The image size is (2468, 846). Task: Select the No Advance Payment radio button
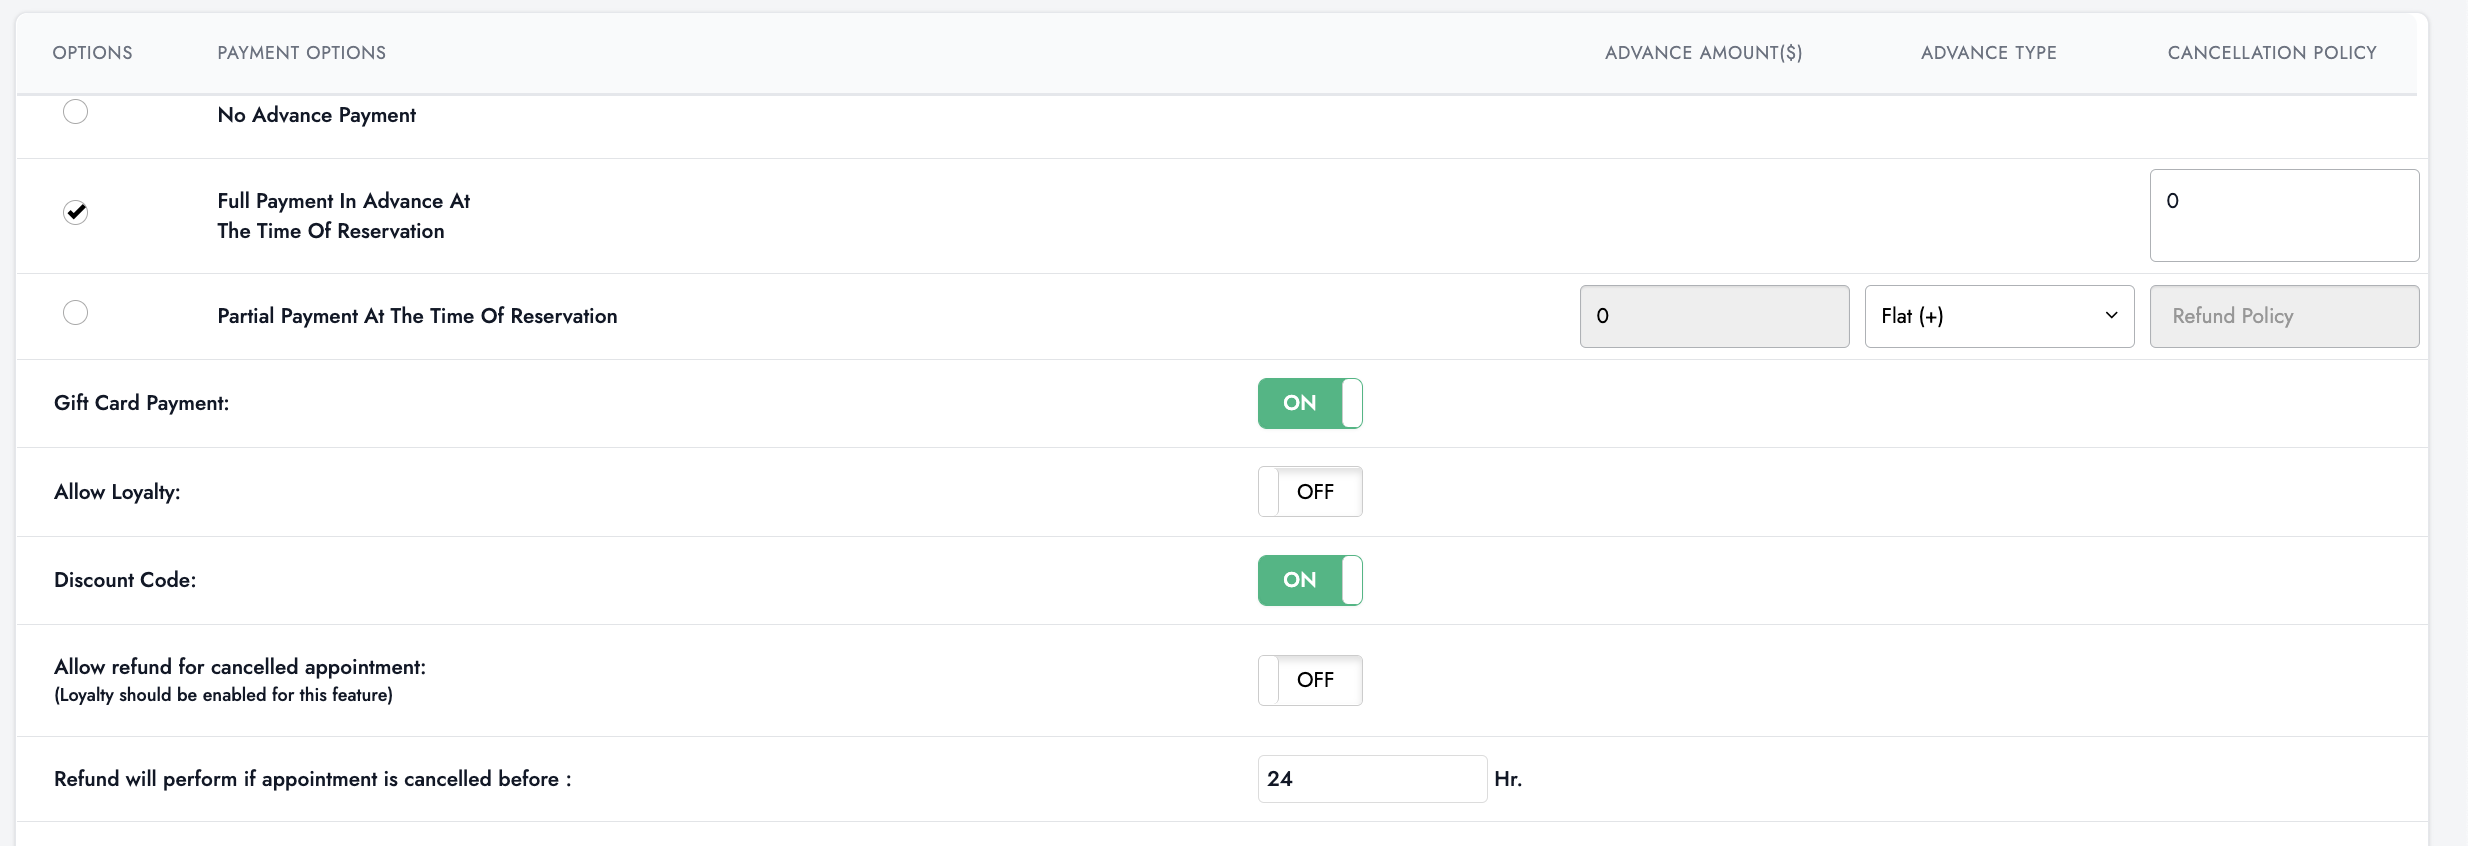[75, 112]
